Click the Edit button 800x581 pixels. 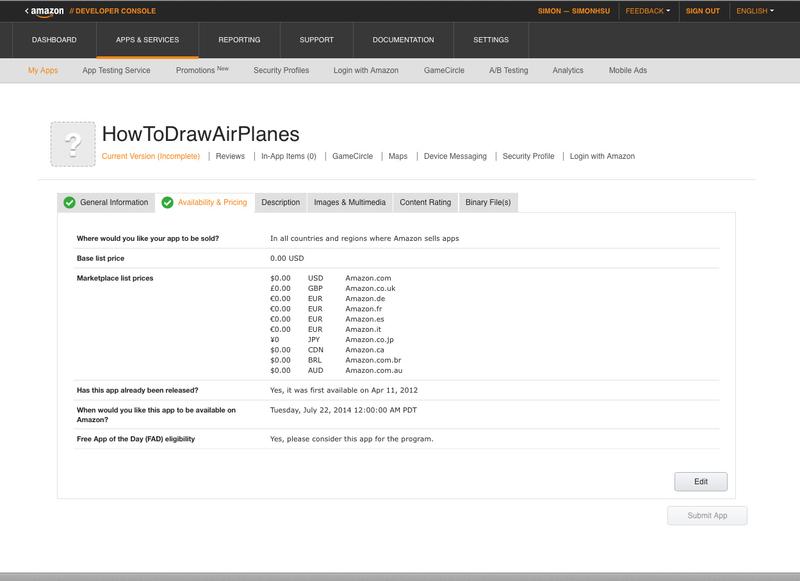point(701,482)
